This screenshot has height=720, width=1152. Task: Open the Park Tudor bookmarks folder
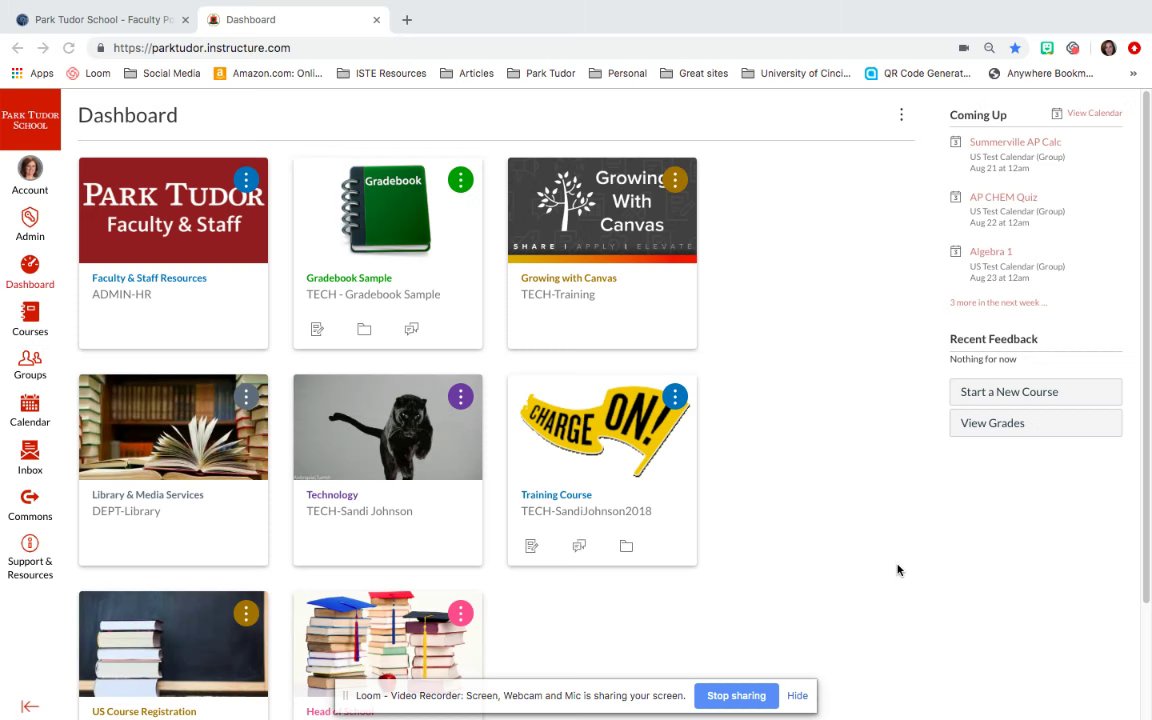coord(541,73)
